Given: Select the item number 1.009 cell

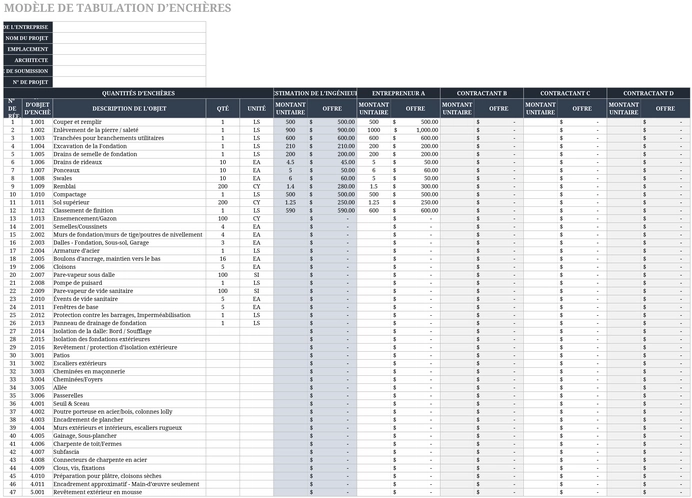Looking at the screenshot, I should click(x=37, y=186).
